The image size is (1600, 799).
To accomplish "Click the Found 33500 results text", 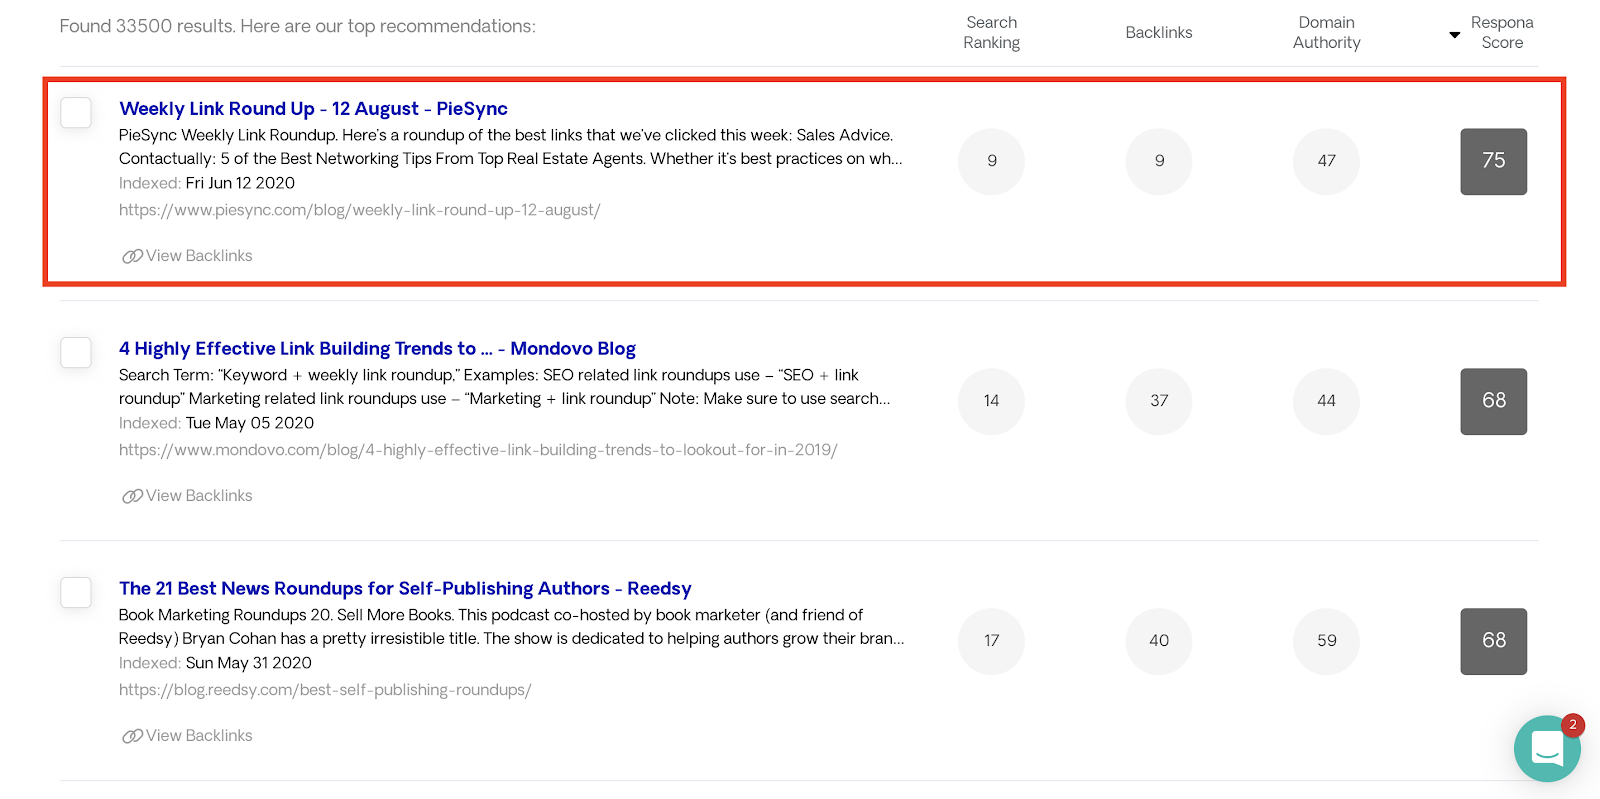I will click(x=297, y=26).
